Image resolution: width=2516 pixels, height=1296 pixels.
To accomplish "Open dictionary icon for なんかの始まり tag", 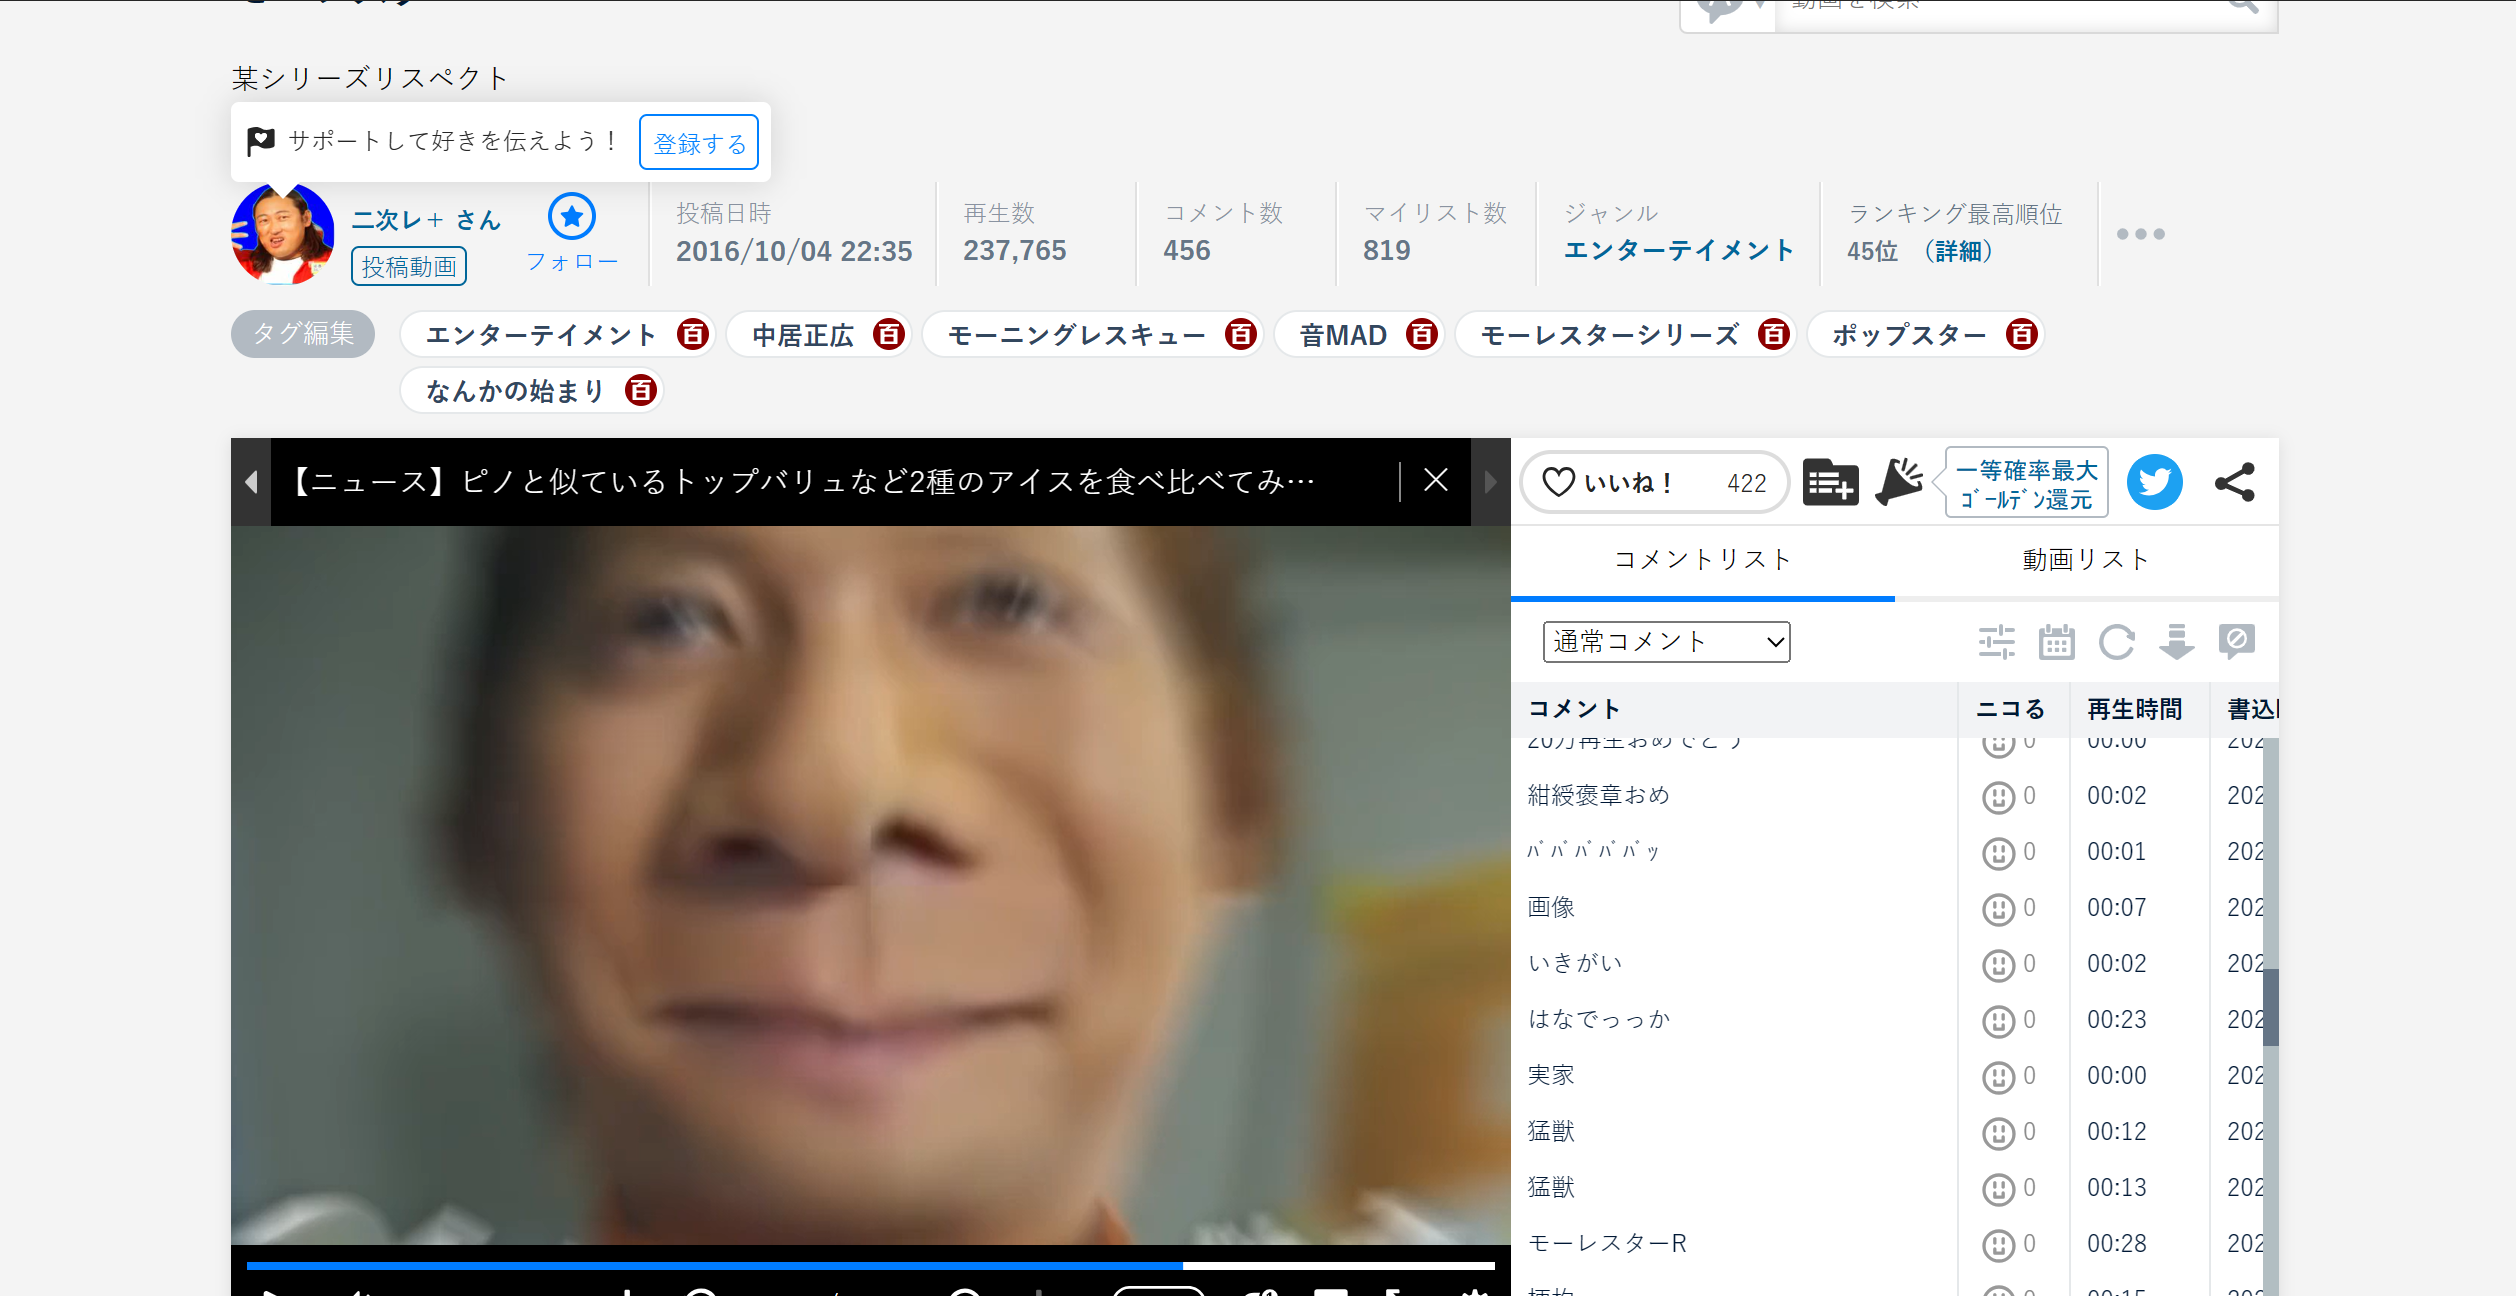I will click(x=640, y=390).
